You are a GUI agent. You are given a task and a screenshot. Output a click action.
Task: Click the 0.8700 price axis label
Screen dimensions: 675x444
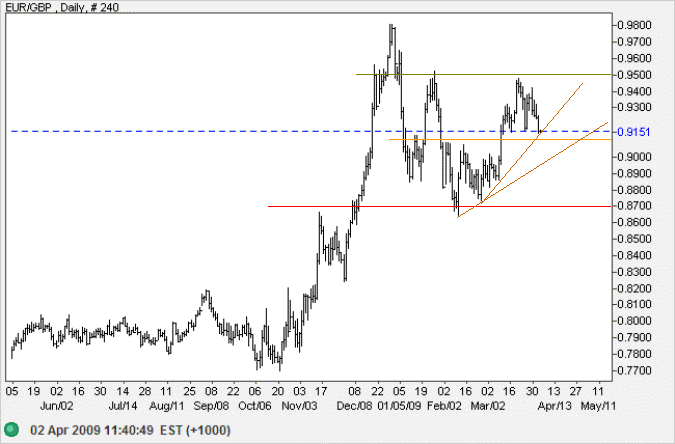pos(634,206)
